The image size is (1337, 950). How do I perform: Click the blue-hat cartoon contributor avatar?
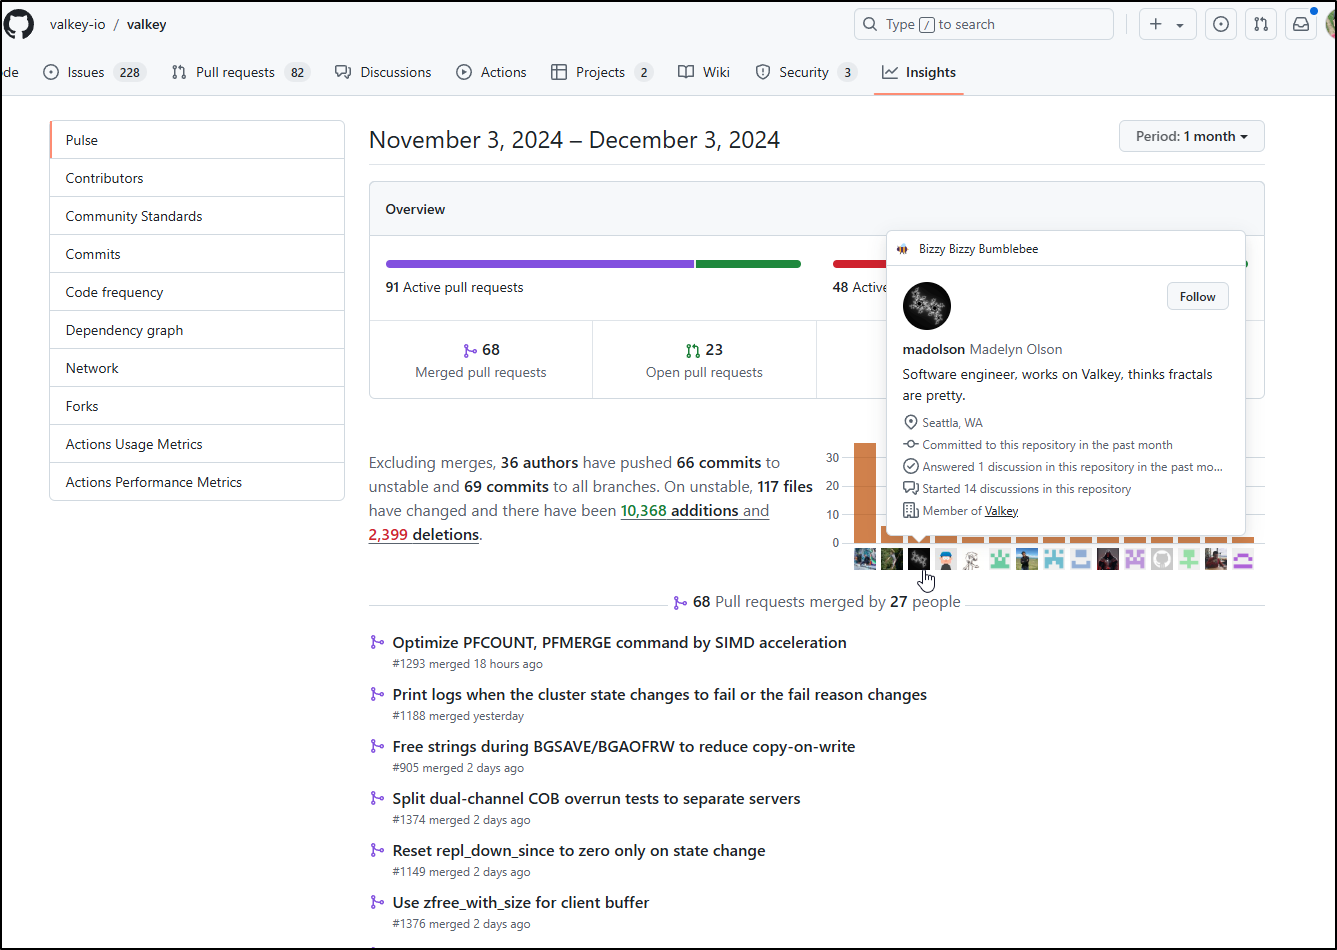point(946,559)
